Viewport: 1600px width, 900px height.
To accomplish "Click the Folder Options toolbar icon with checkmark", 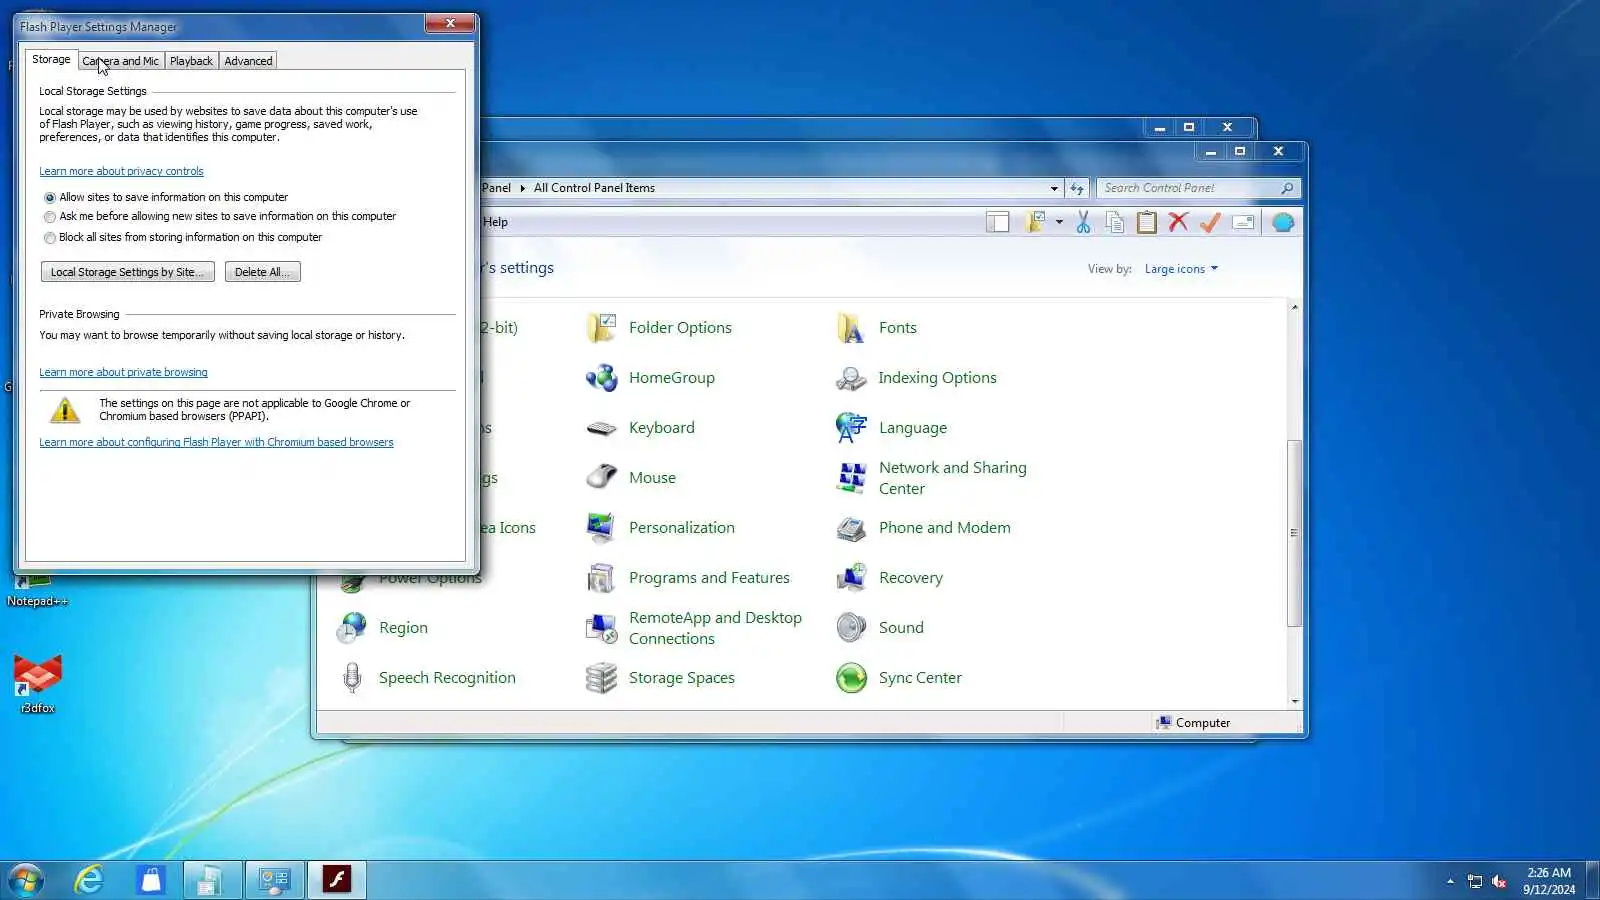I will click(x=1035, y=222).
